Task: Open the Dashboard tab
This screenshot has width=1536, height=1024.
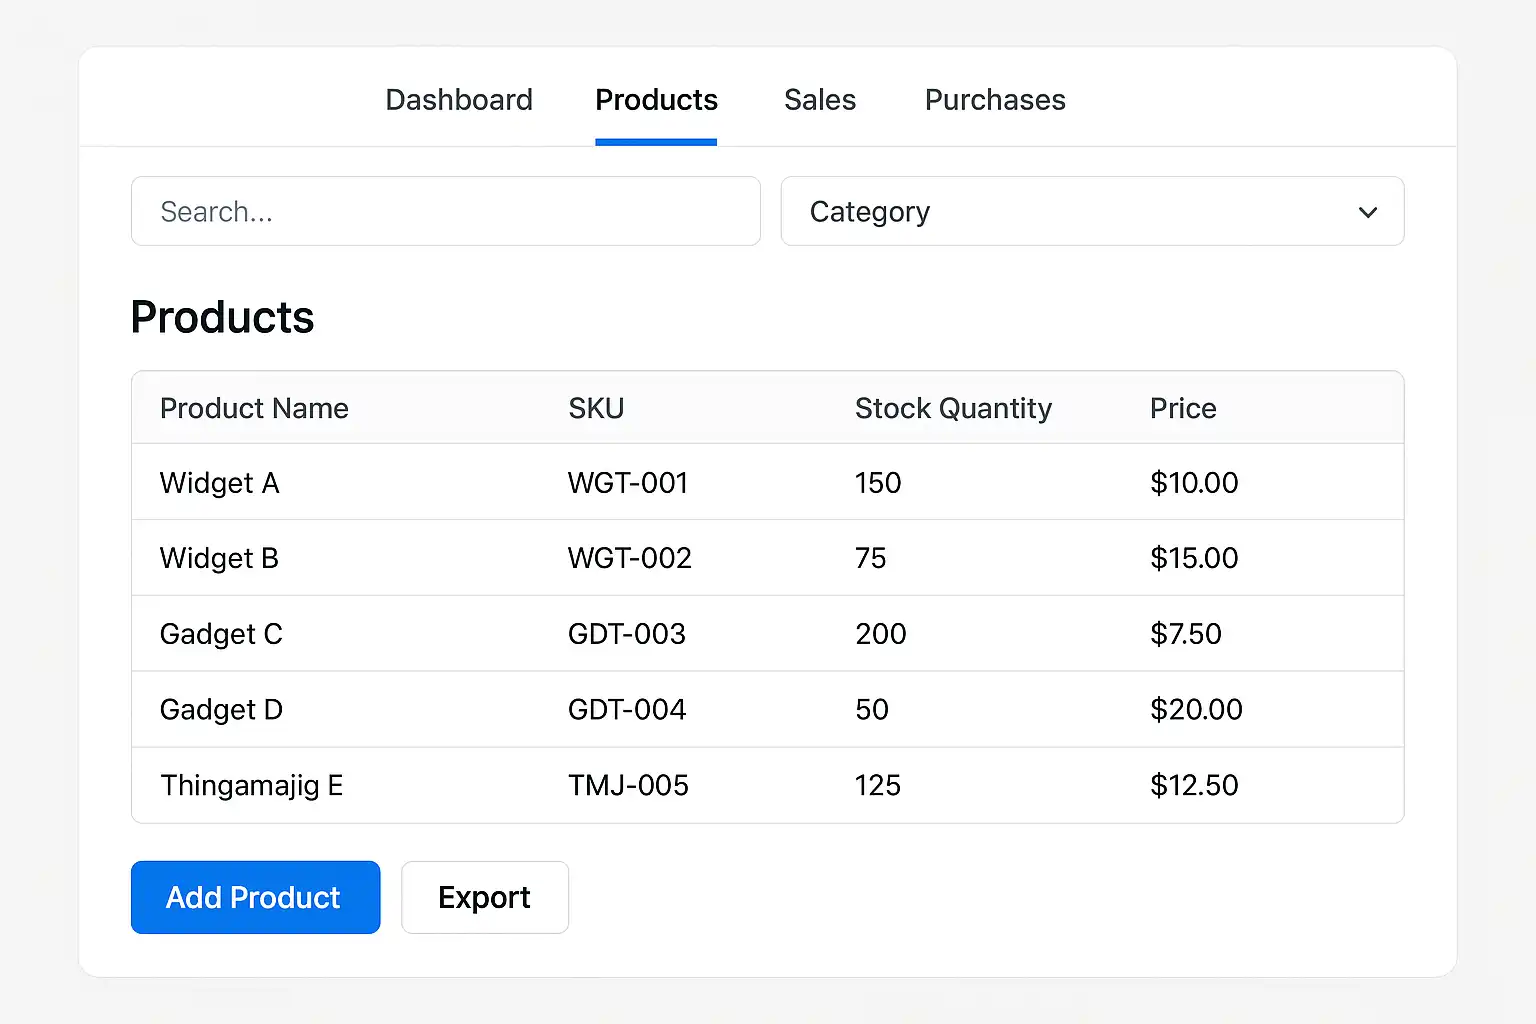Action: 459,100
